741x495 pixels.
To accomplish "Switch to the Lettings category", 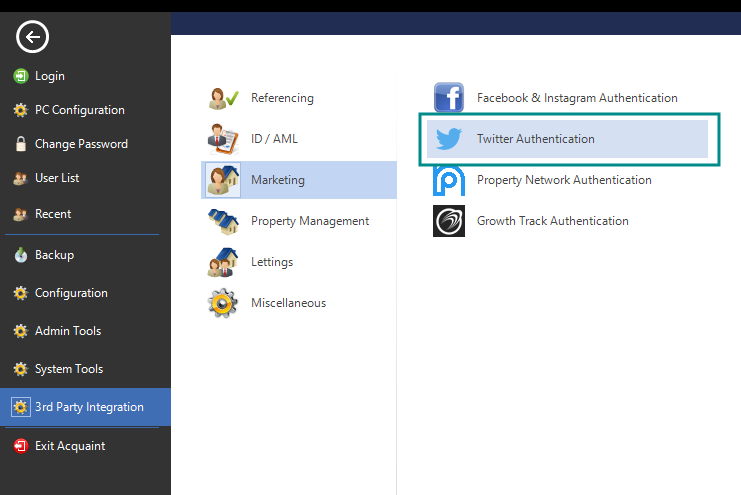I will [272, 262].
